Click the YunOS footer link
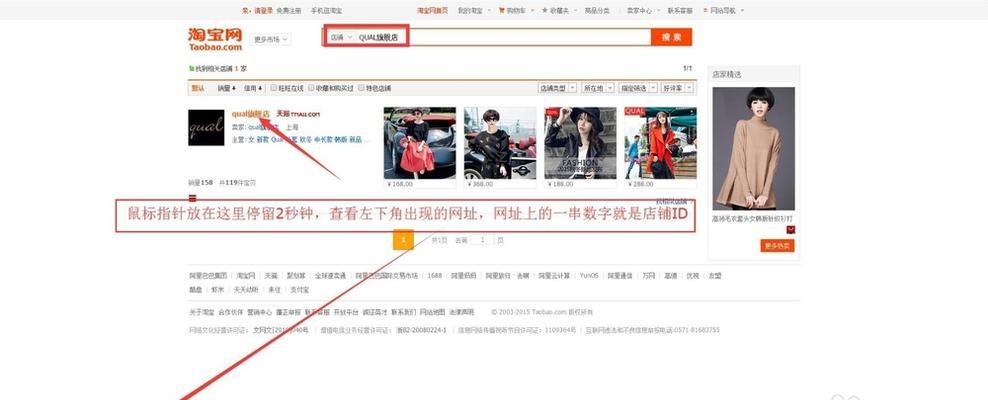This screenshot has height=400, width=988. tap(589, 276)
